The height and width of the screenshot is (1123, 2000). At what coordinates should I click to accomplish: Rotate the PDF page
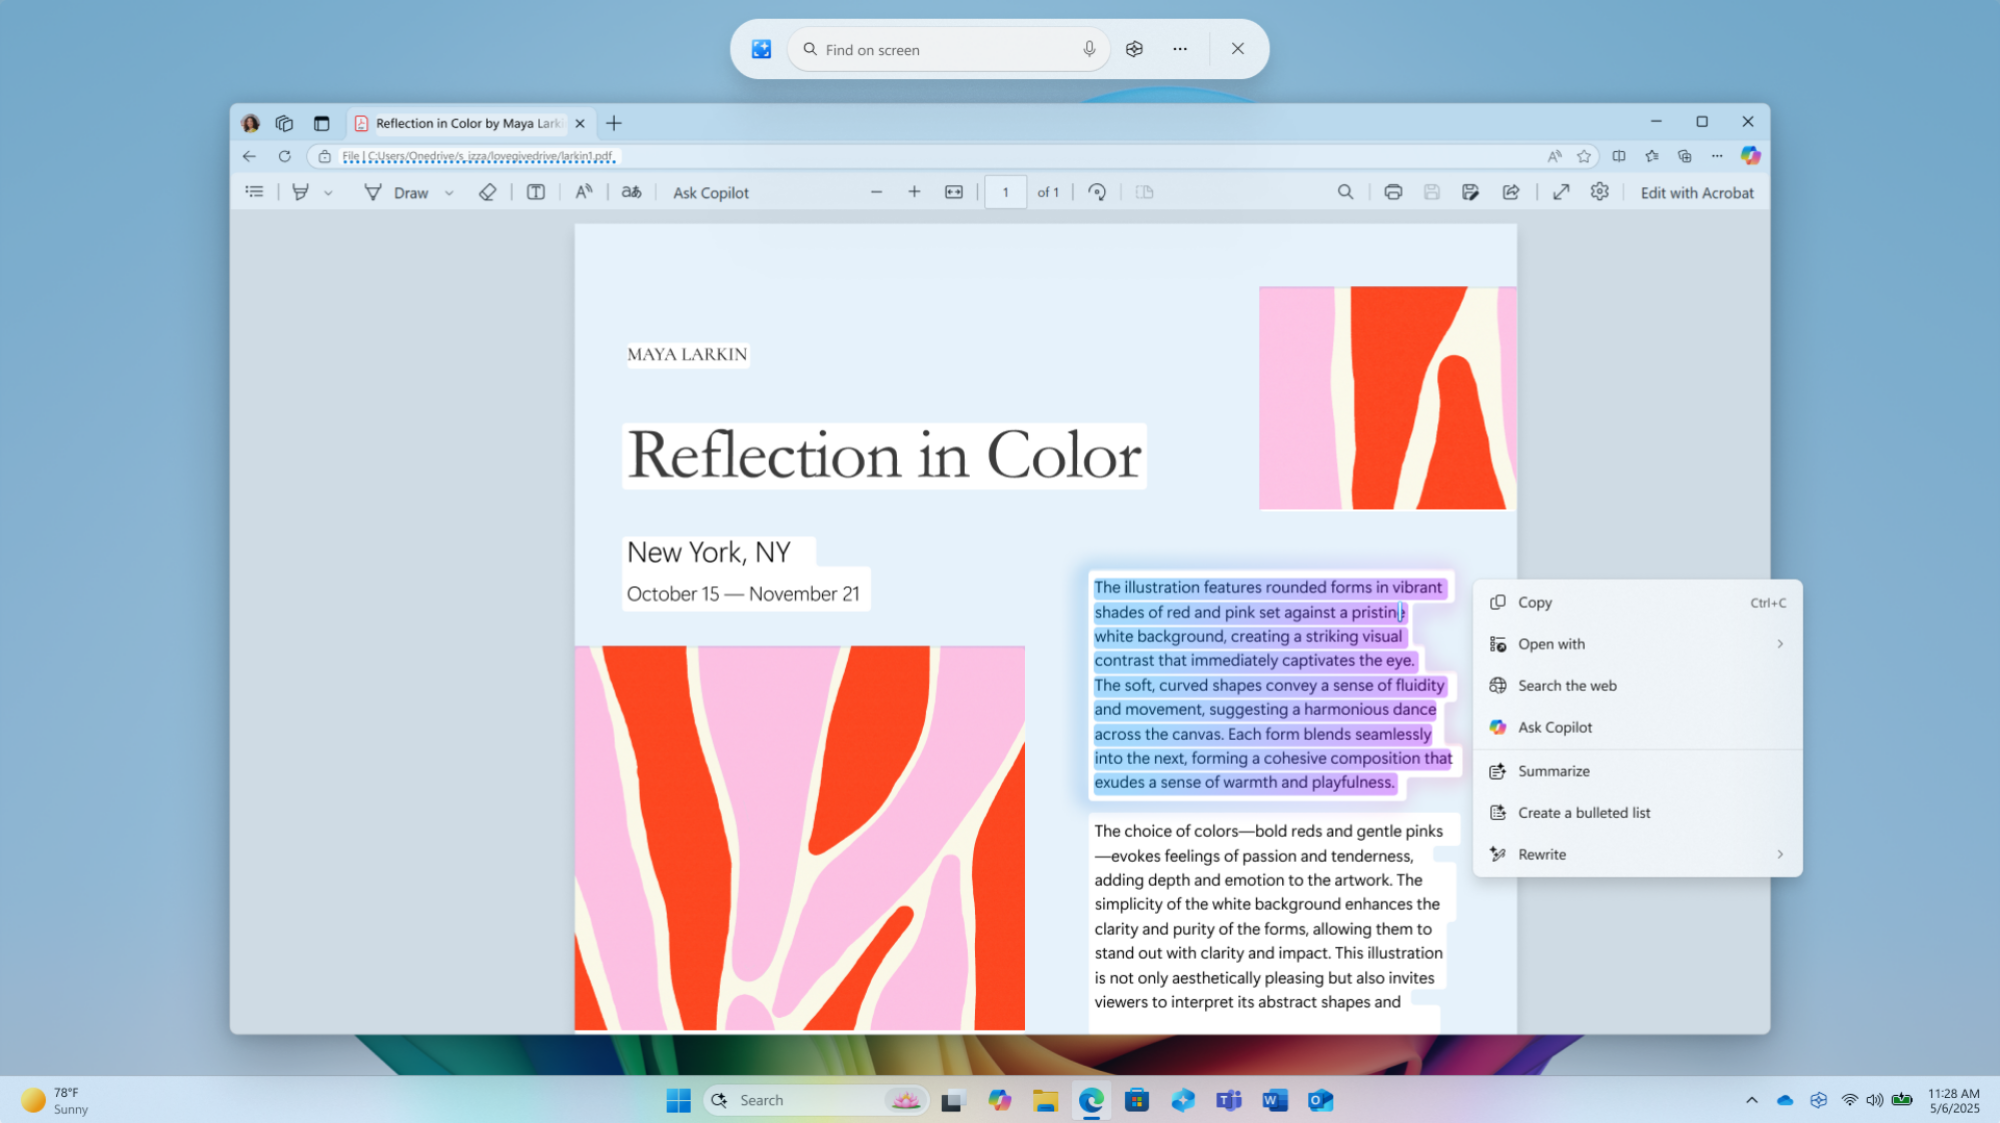pyautogui.click(x=1097, y=192)
